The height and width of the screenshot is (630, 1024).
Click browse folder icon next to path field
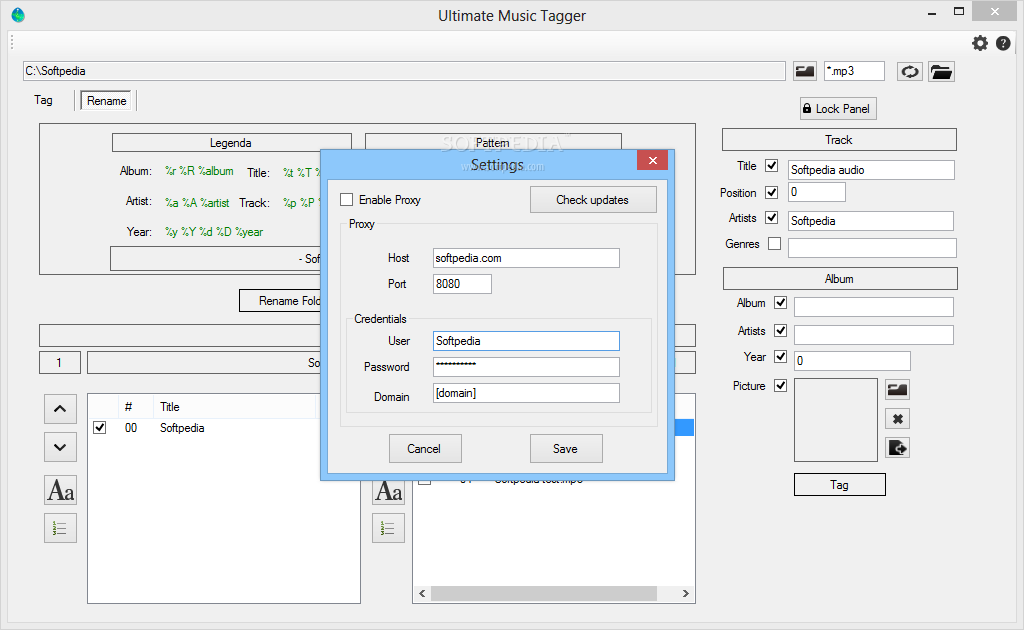(x=805, y=71)
